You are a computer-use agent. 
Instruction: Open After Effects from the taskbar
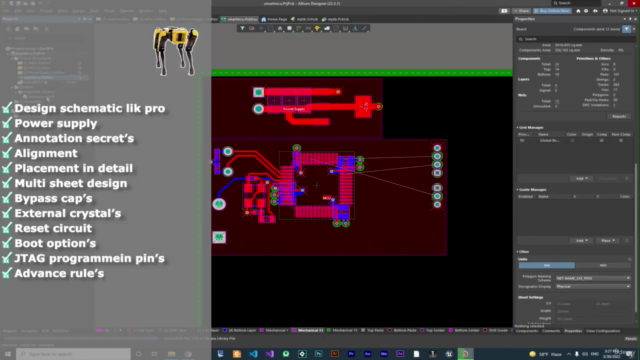pos(400,354)
